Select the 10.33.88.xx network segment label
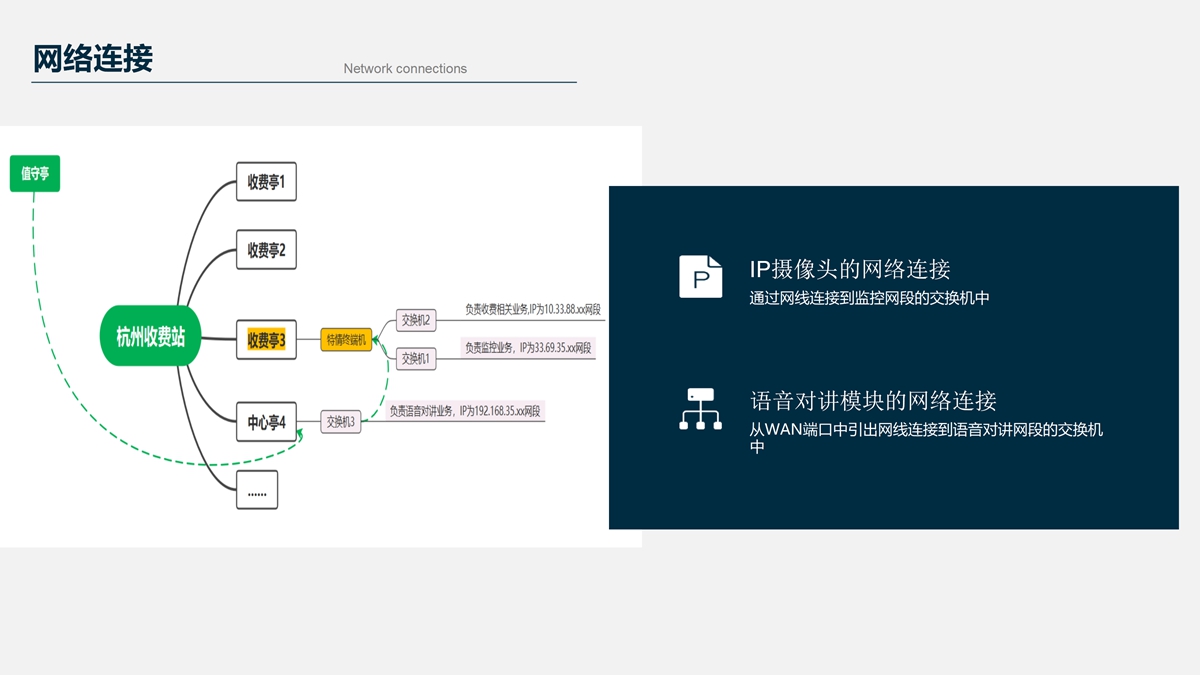1200x675 pixels. [x=532, y=310]
